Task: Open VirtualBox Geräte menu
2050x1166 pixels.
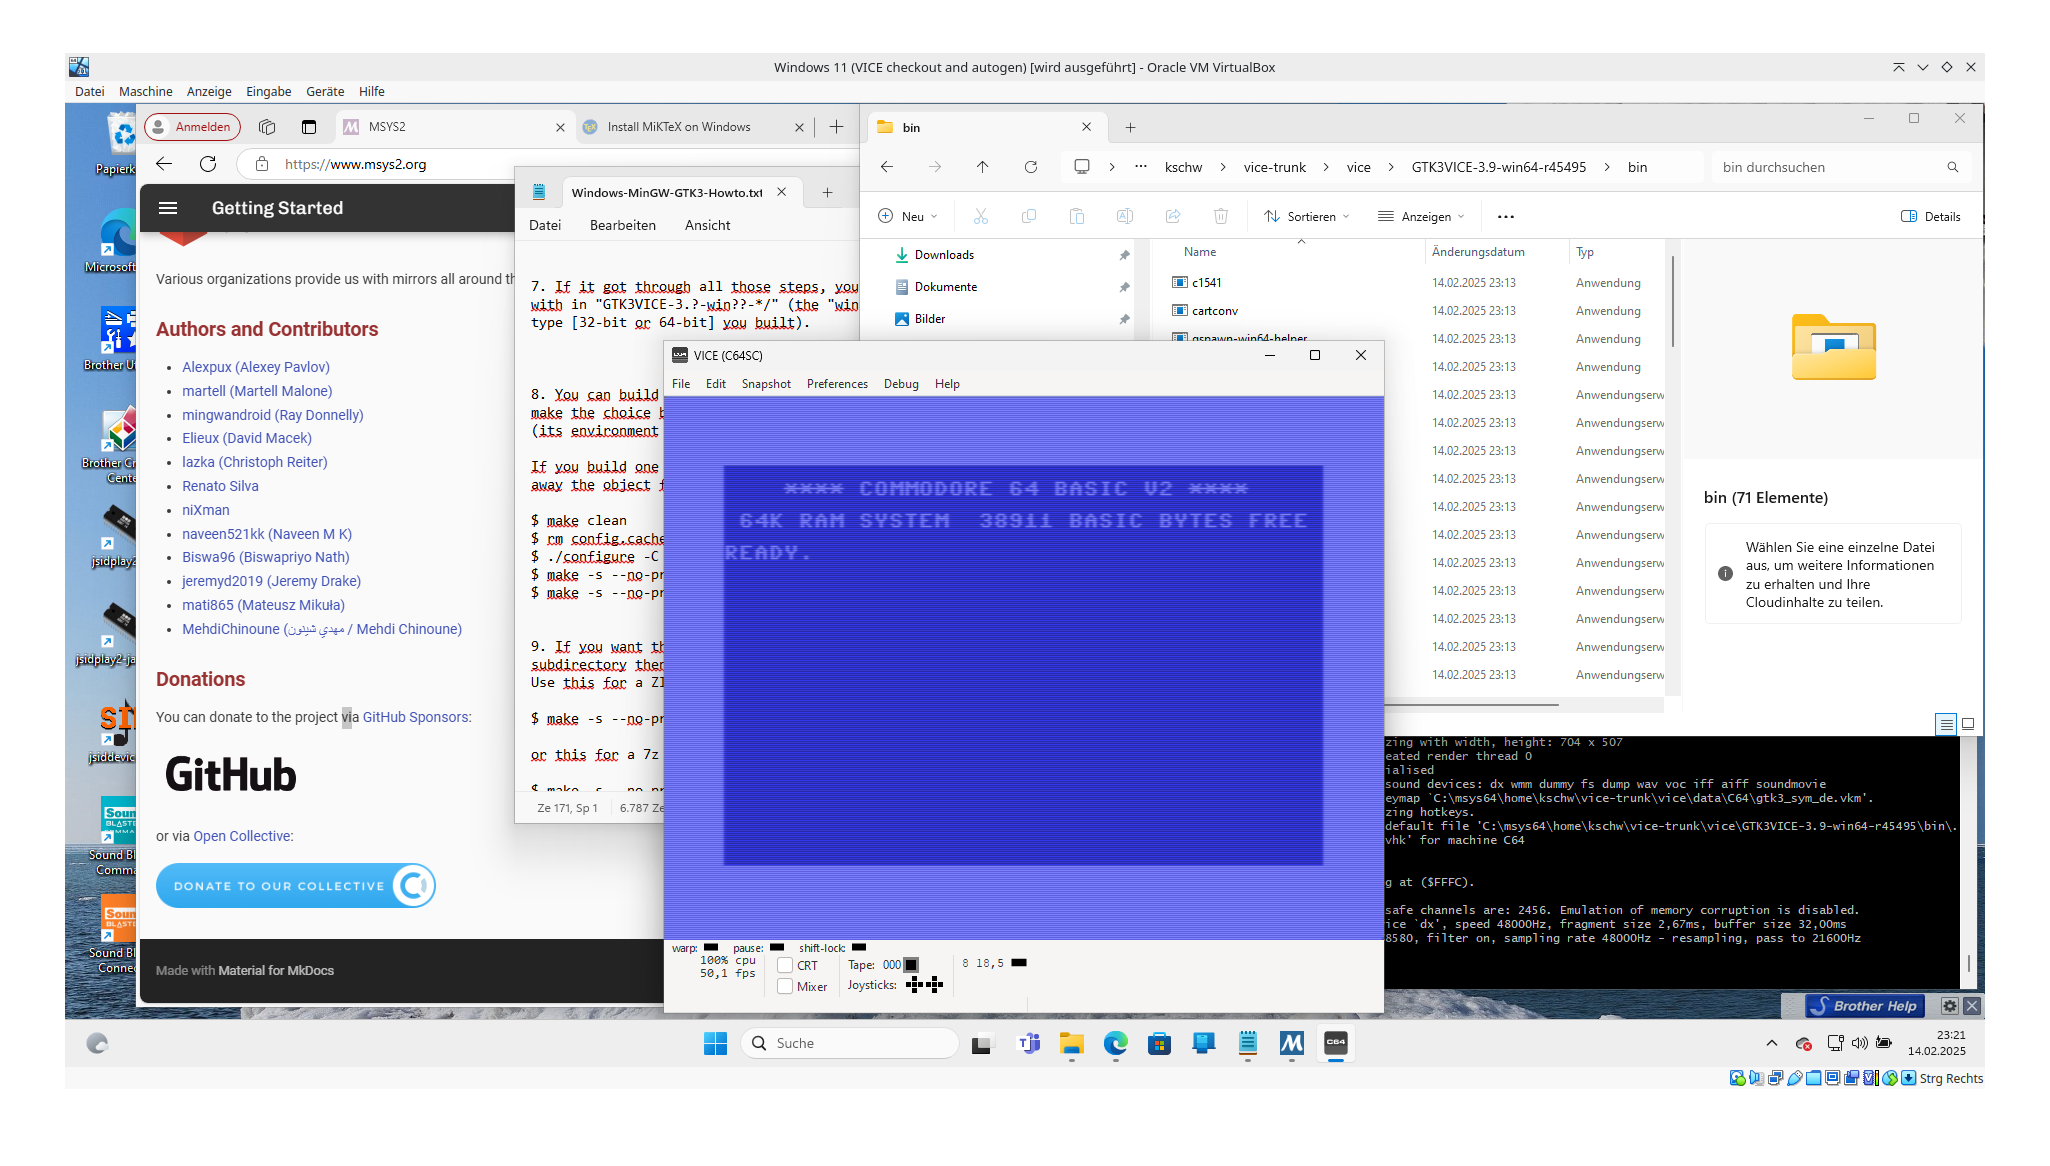Action: point(325,91)
